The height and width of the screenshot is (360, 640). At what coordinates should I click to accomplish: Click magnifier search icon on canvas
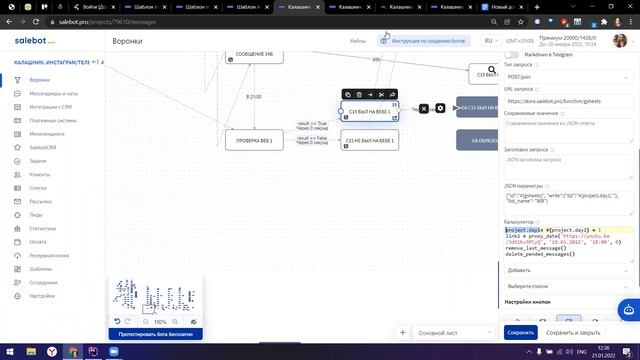pyautogui.click(x=492, y=70)
